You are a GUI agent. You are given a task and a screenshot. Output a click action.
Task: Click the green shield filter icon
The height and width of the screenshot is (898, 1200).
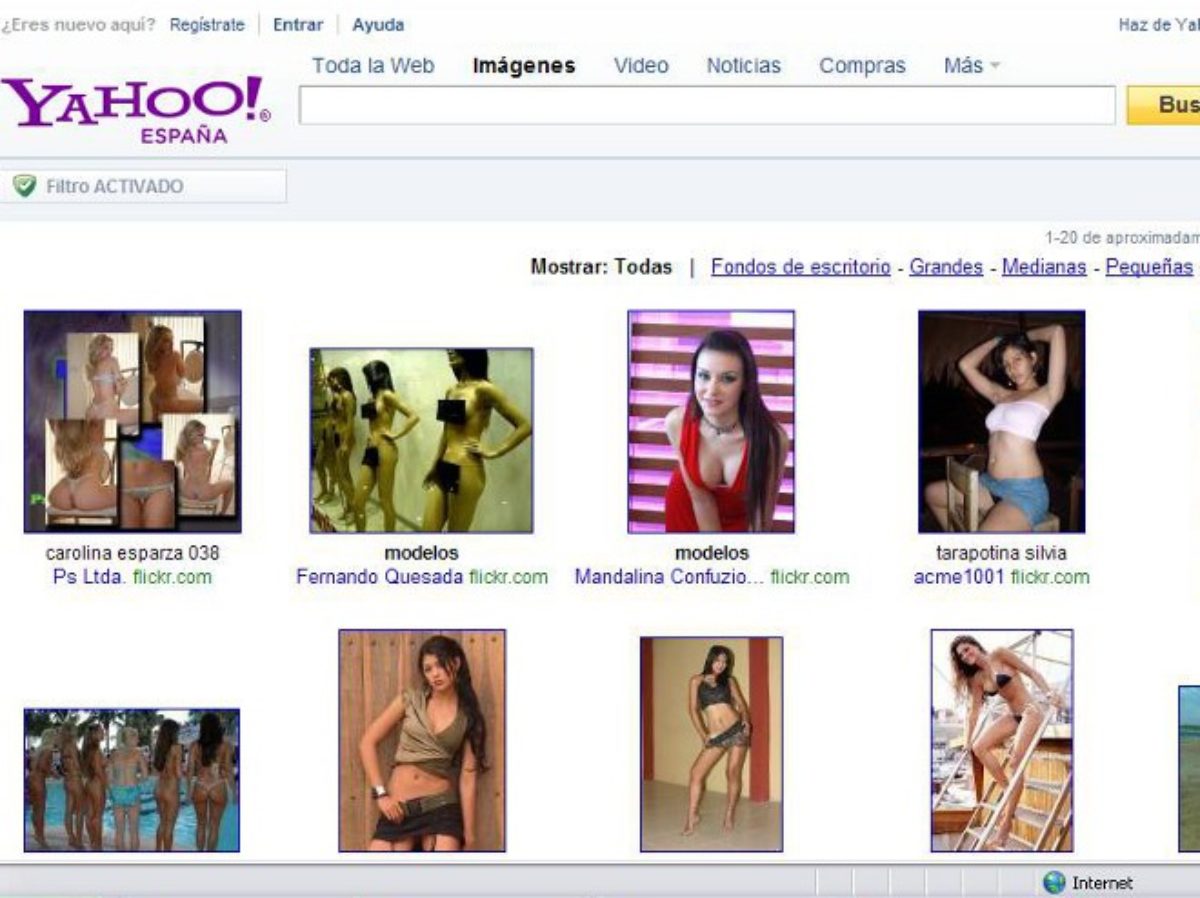[25, 186]
